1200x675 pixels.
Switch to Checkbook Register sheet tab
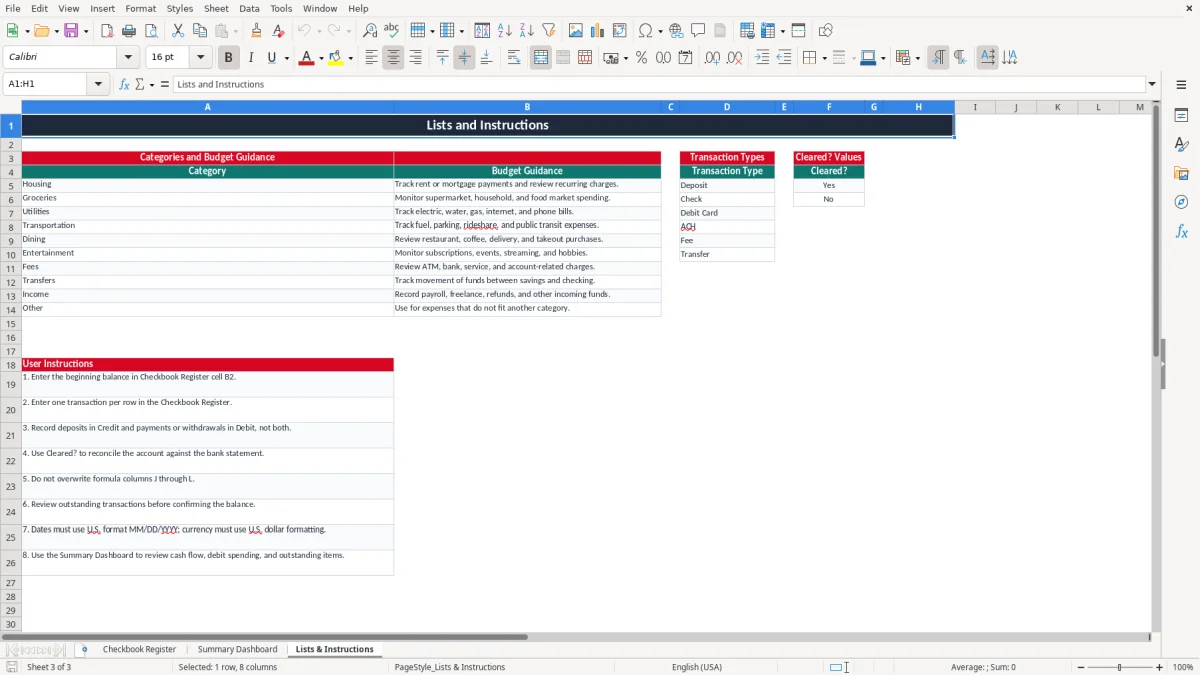139,649
